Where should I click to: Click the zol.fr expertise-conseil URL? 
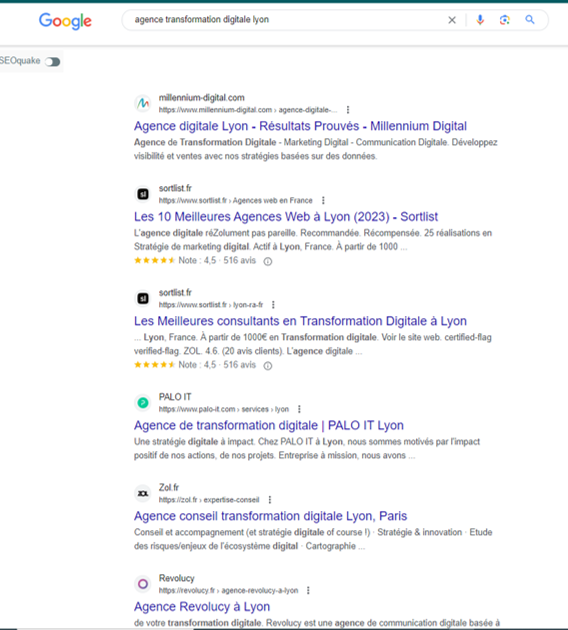pos(209,500)
